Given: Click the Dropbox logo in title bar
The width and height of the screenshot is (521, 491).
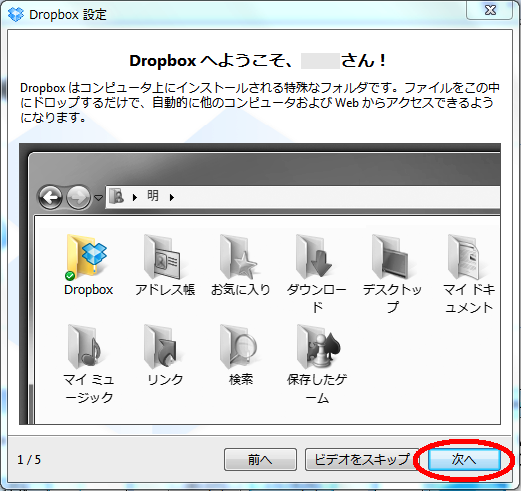Looking at the screenshot, I should click(16, 15).
